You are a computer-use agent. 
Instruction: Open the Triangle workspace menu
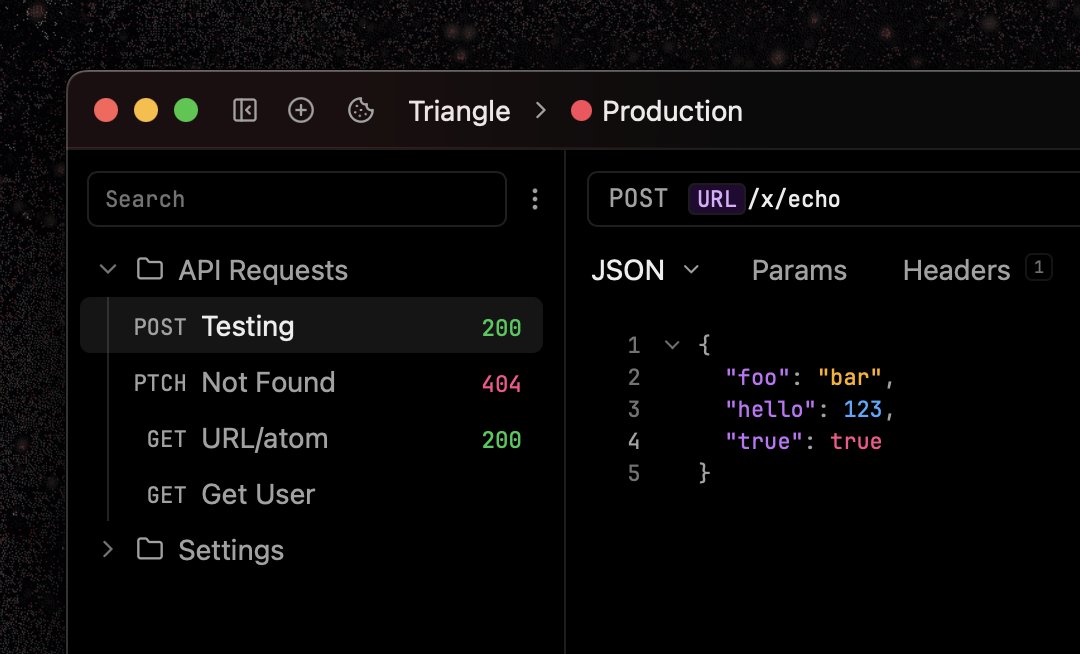pos(459,111)
